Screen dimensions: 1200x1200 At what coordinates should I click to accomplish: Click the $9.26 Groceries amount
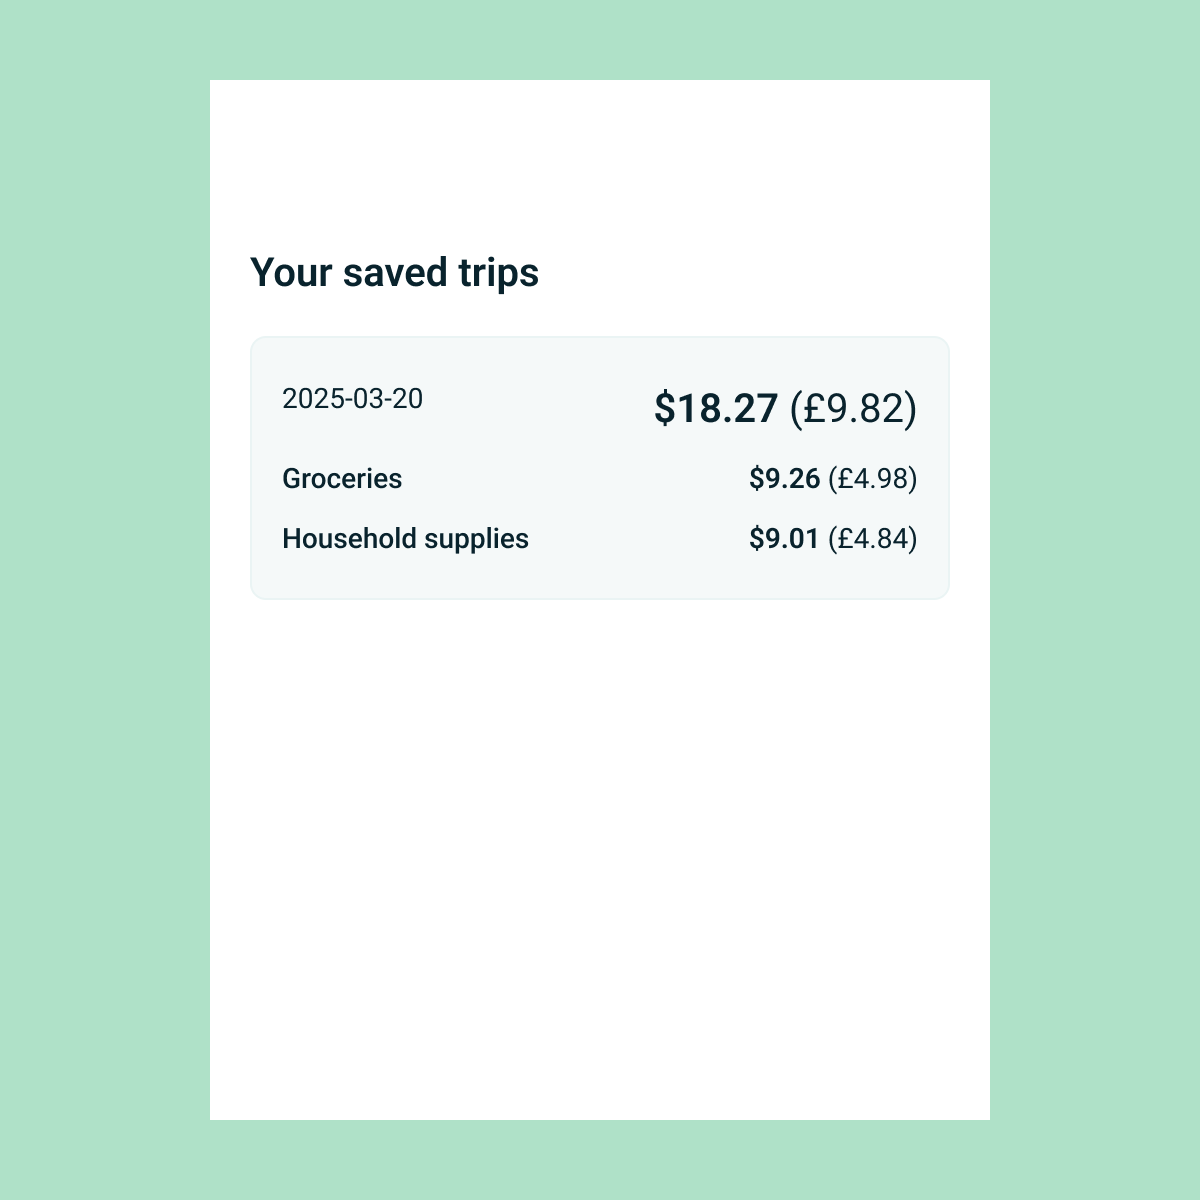784,479
